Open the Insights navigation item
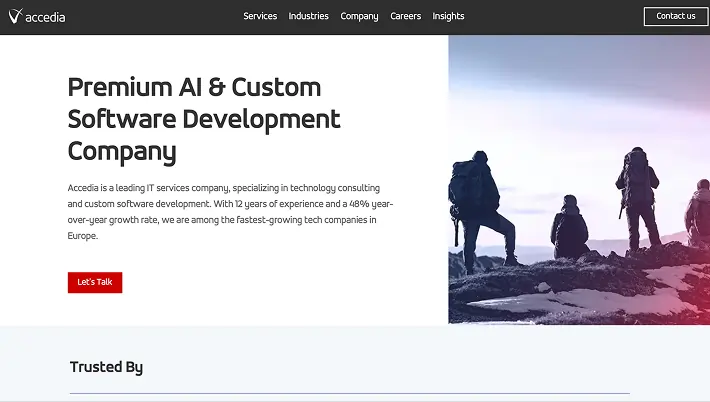The width and height of the screenshot is (710, 402). click(x=448, y=16)
